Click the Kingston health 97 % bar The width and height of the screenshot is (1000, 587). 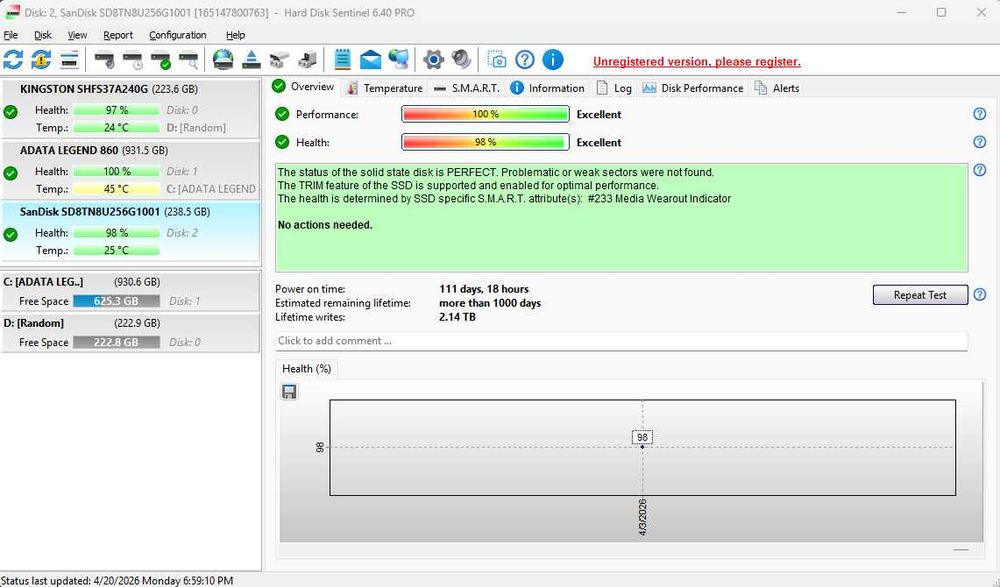coord(116,110)
